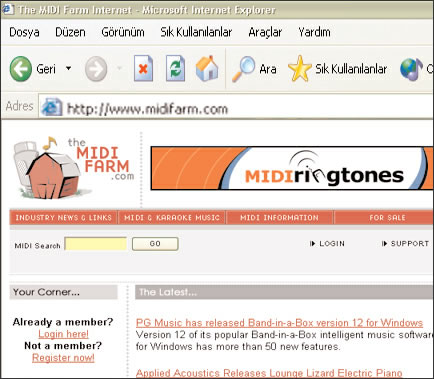This screenshot has width=434, height=379.
Task: Click the 'Adres' label text
Action: (19, 106)
